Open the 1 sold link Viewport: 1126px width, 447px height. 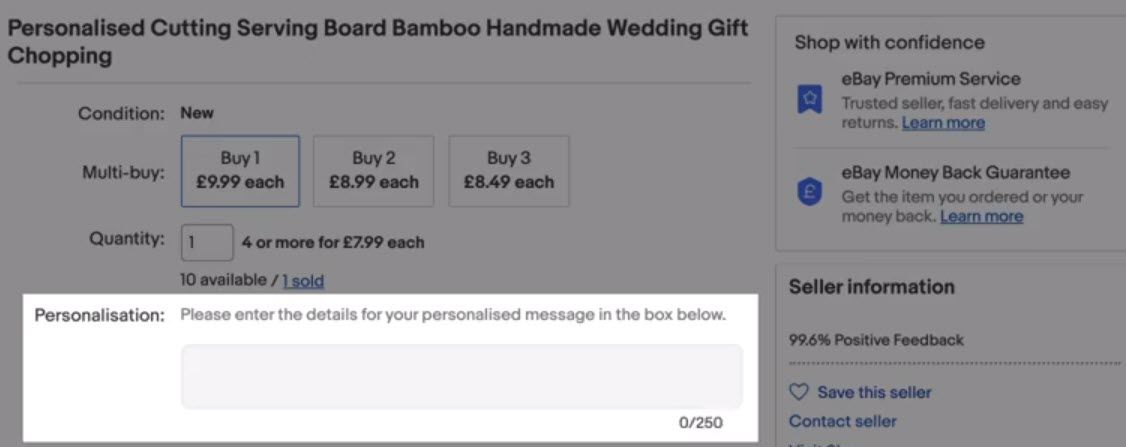tap(303, 281)
